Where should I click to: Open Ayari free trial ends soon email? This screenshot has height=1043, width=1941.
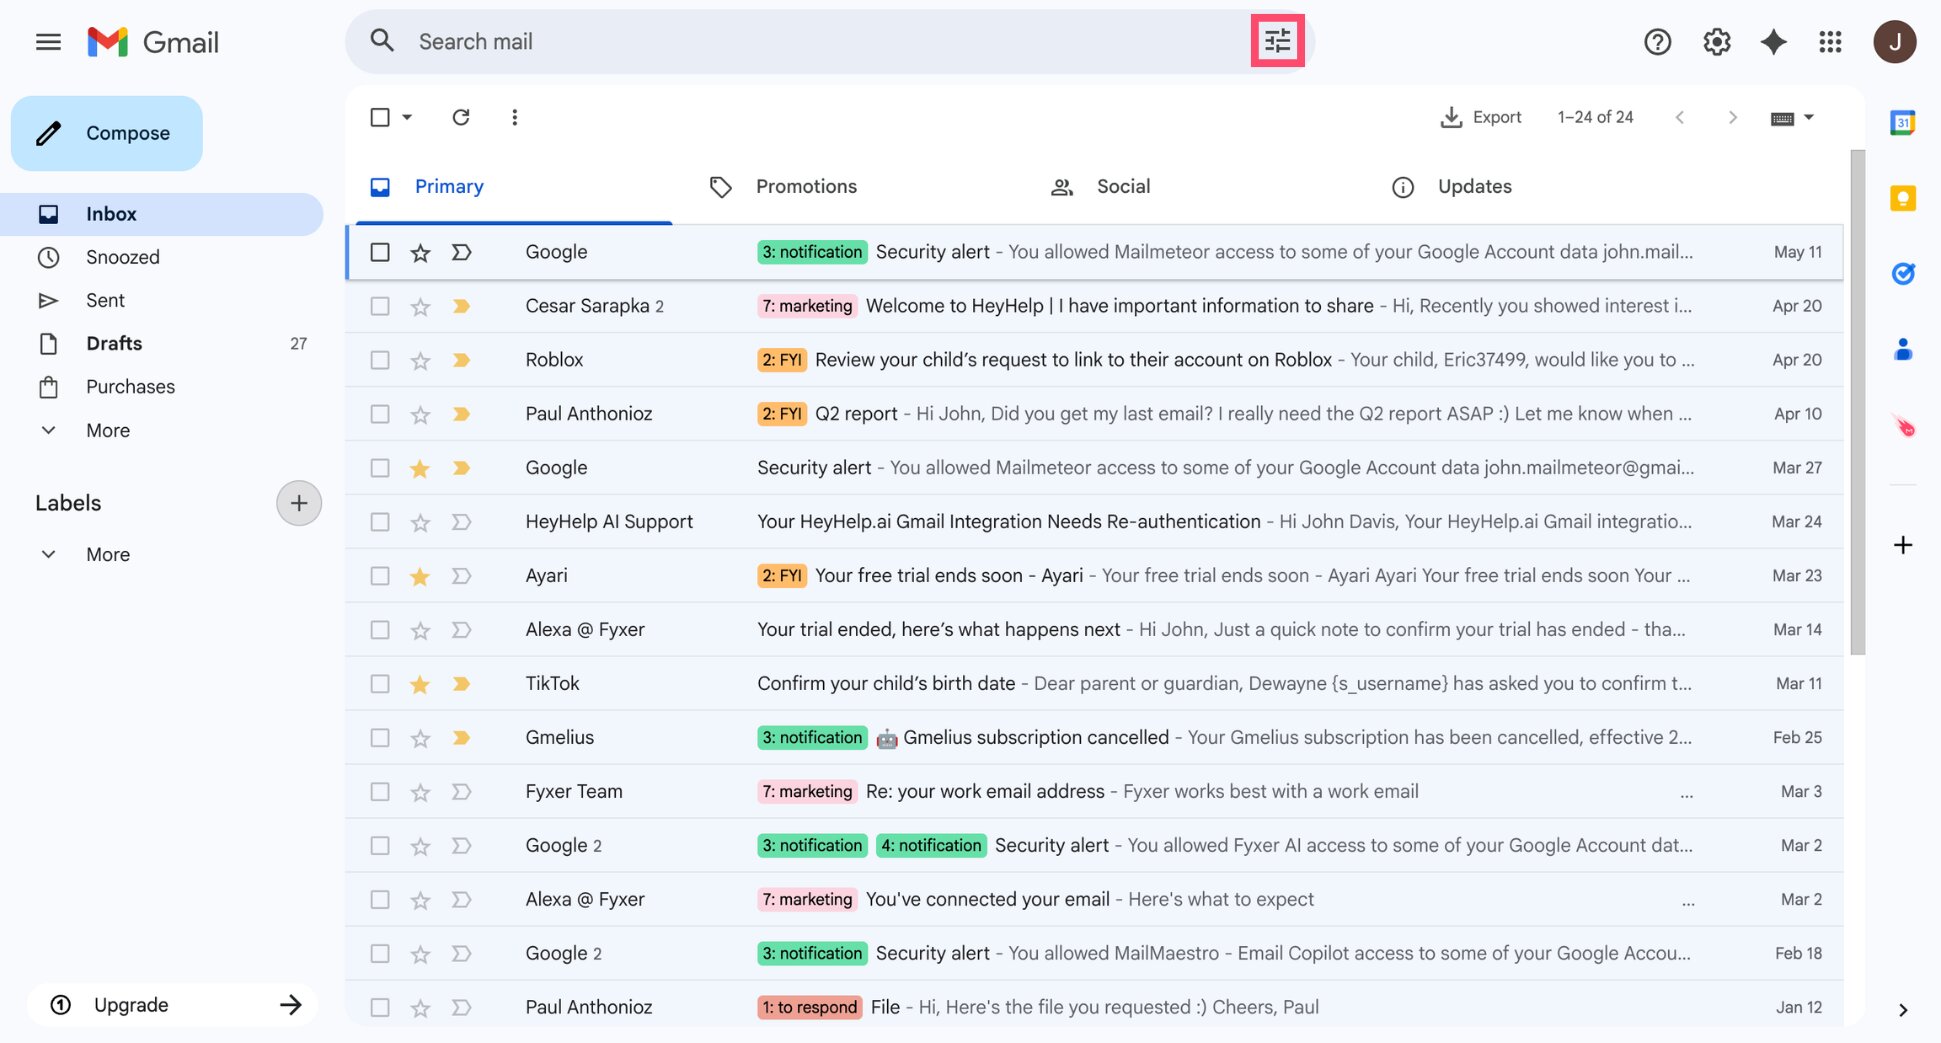tap(1095, 576)
